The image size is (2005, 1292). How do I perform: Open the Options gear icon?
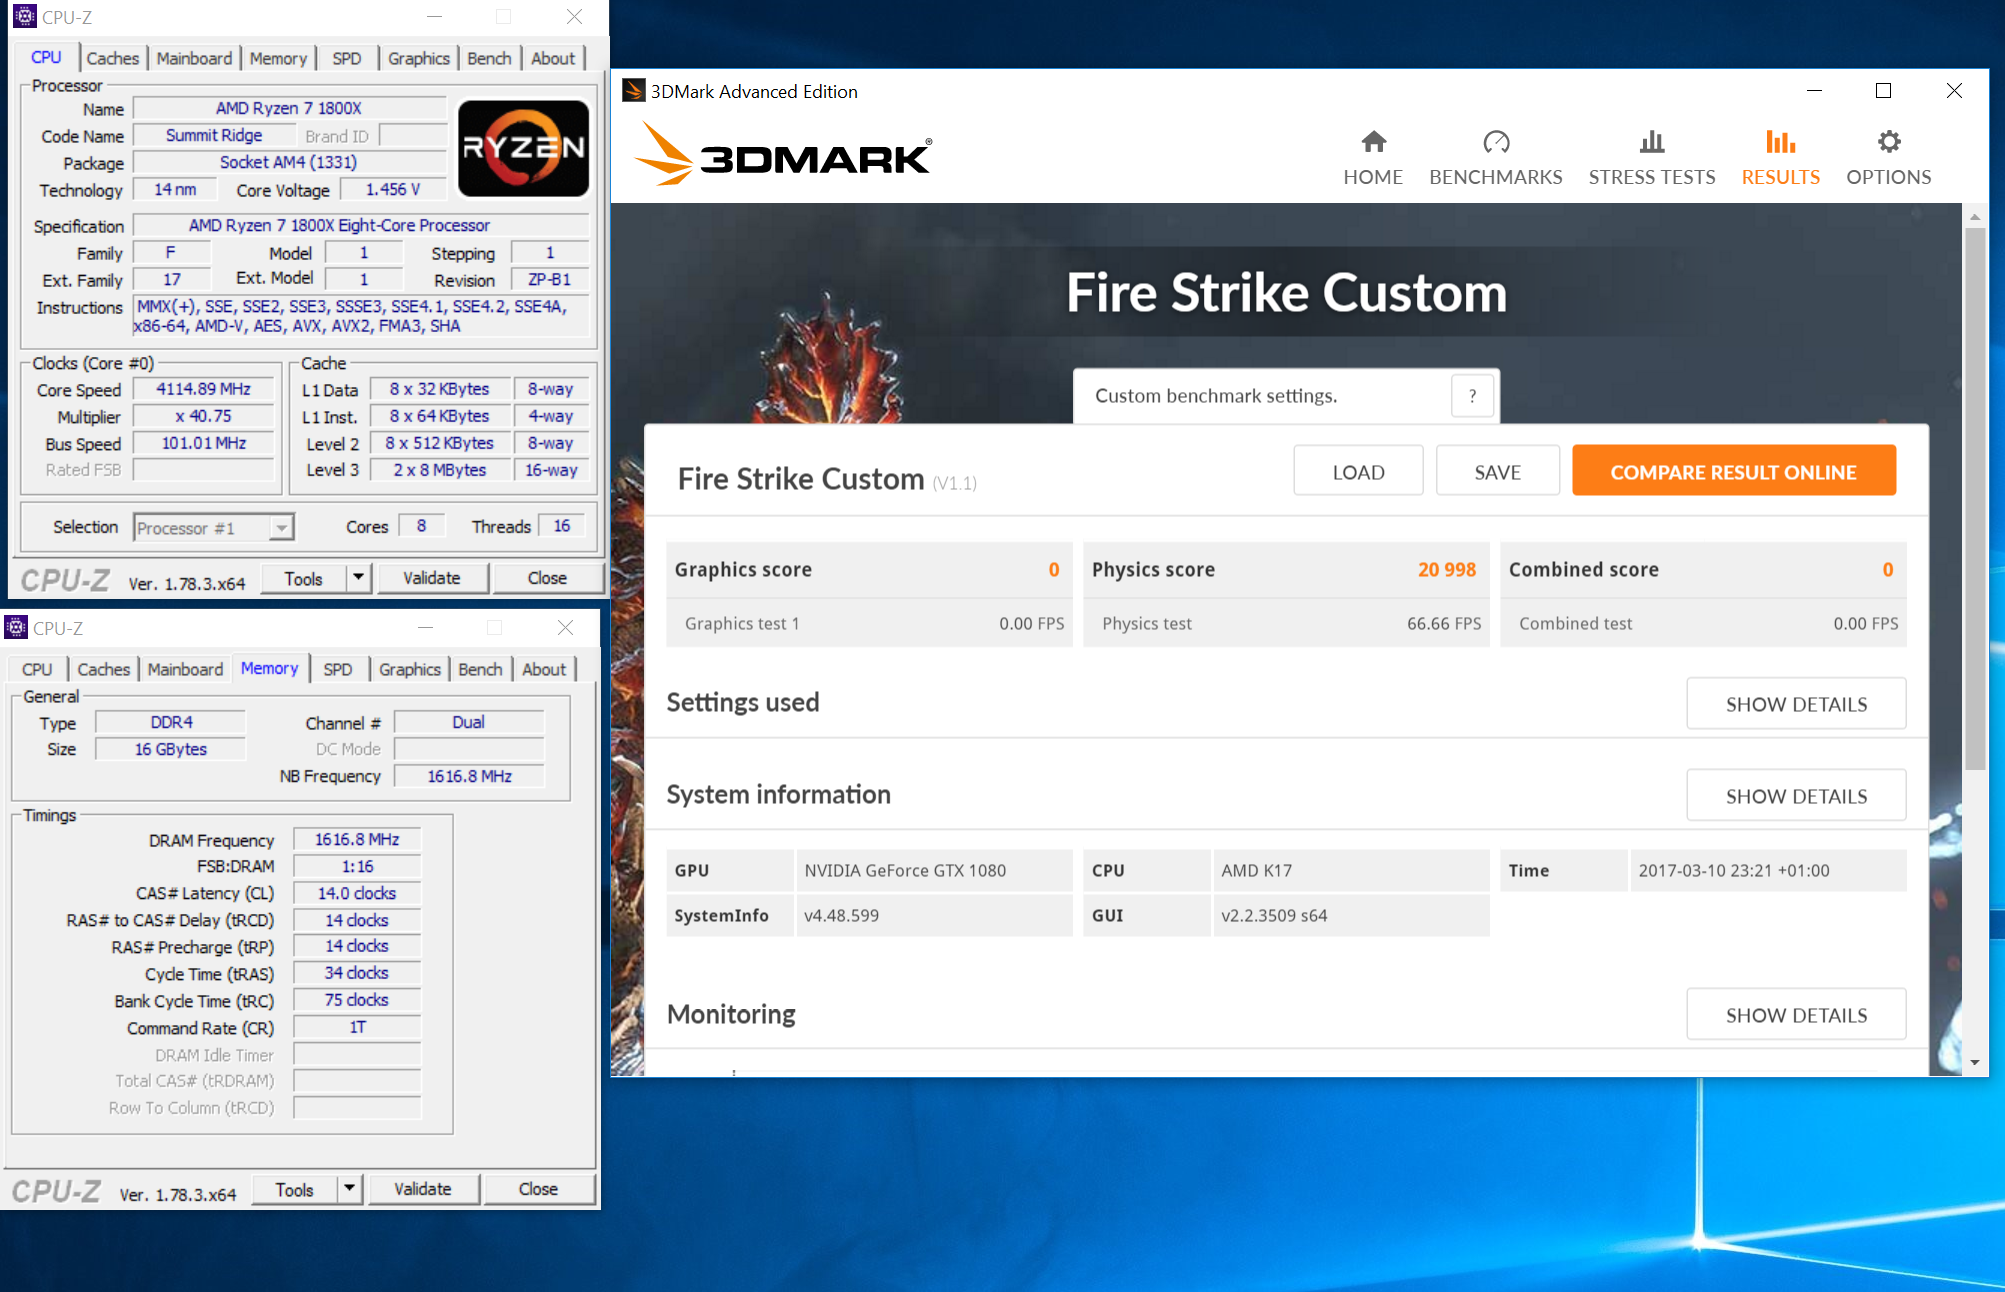(x=1888, y=141)
